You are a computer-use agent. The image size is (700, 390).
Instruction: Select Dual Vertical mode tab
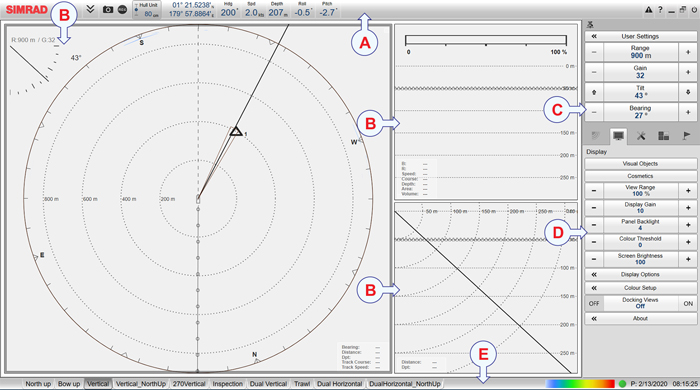tap(268, 384)
